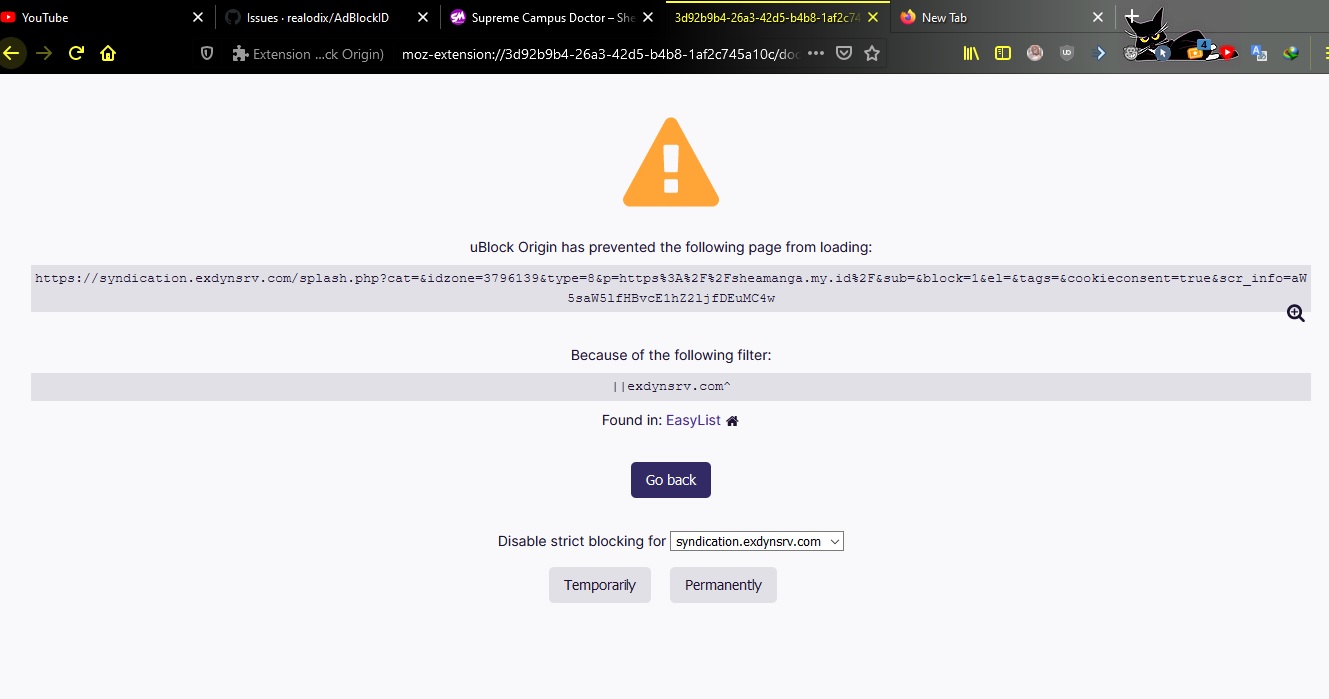Open the Firefox Library bookshelf icon

coord(971,52)
